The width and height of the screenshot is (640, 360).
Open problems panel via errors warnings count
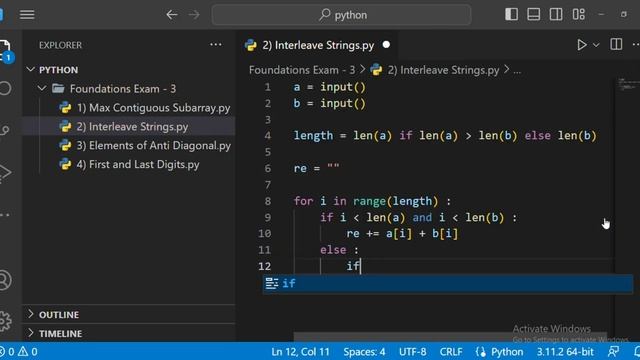pos(19,351)
